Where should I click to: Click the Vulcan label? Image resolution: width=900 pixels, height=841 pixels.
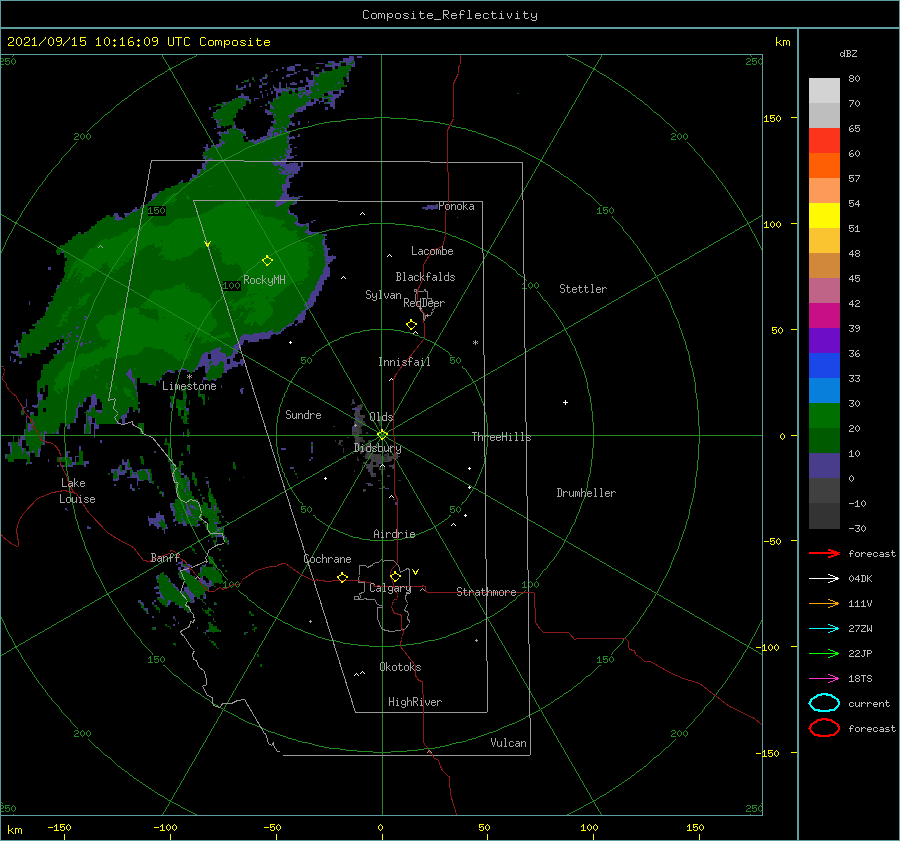point(508,743)
